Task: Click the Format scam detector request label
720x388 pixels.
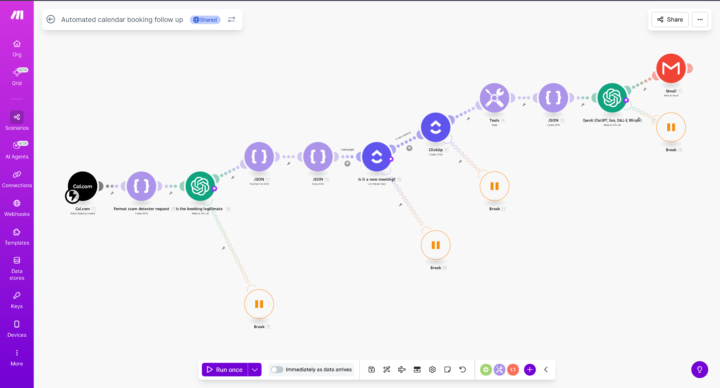Action: pos(141,209)
